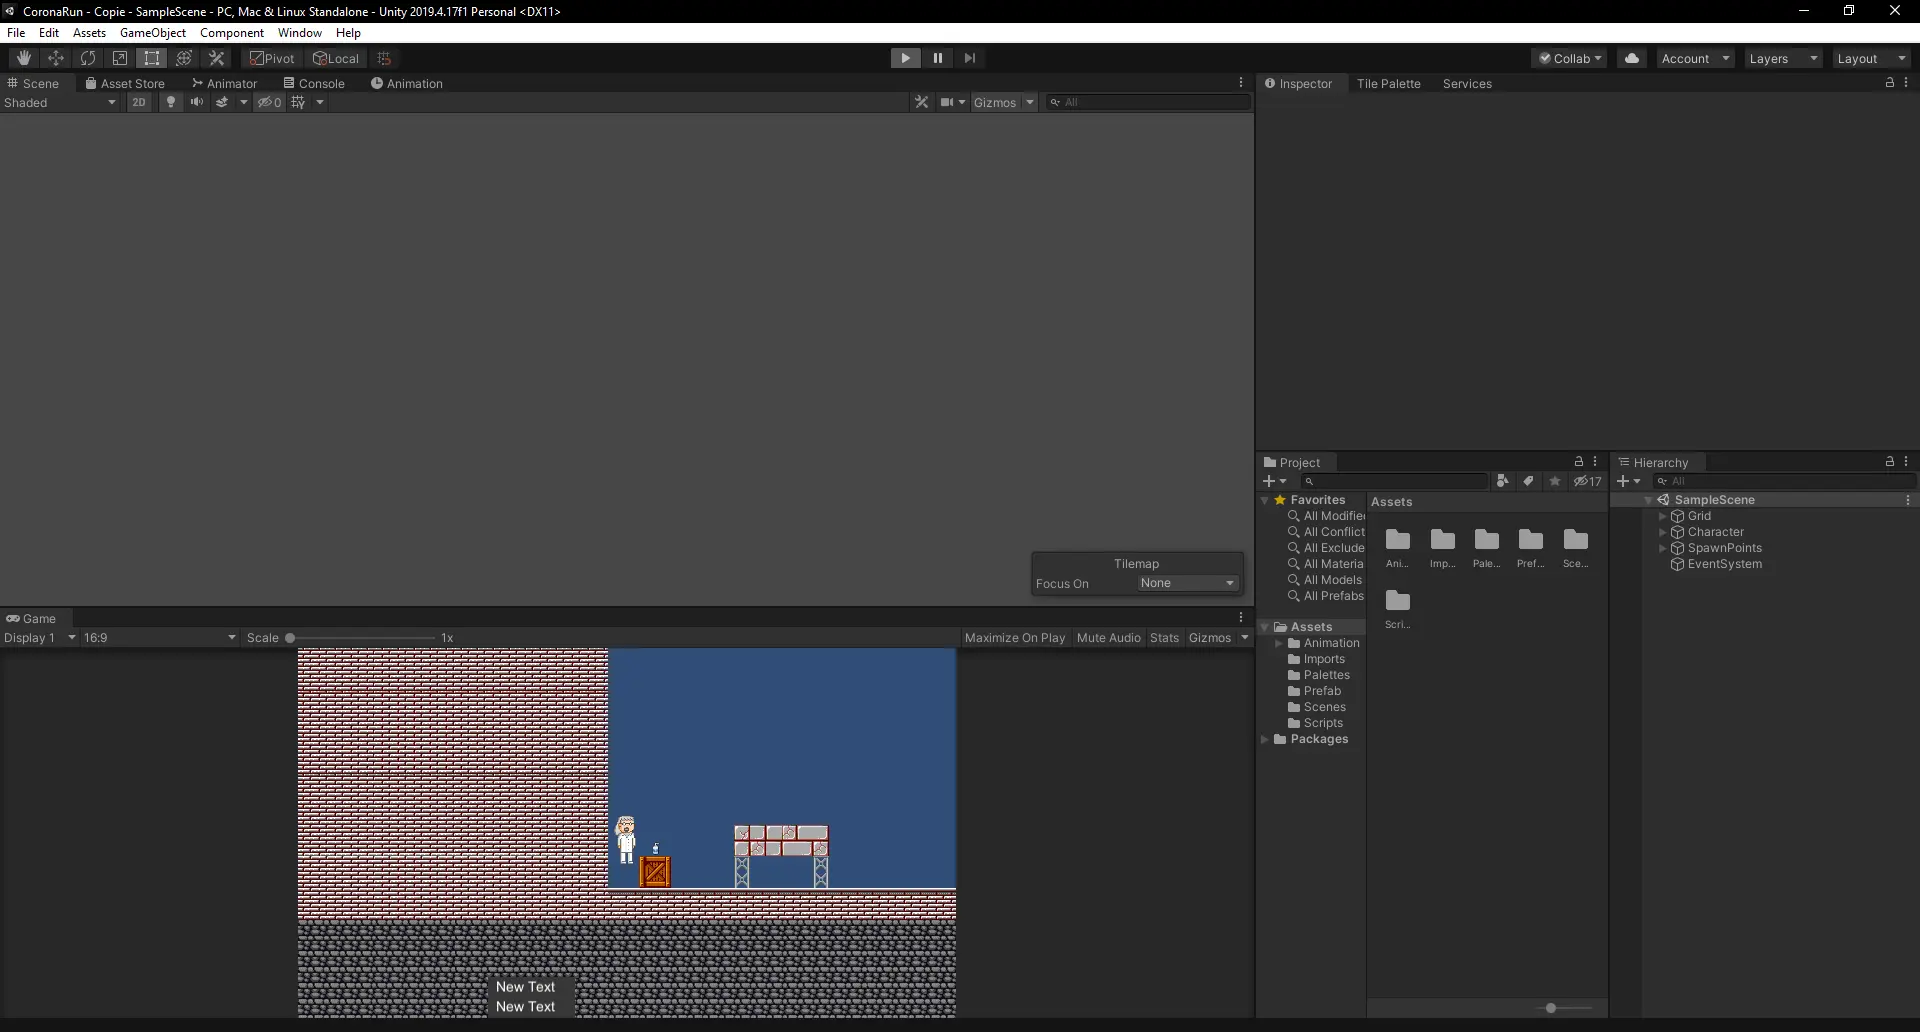Screen dimensions: 1920x1032
Task: Lock the Project panel
Action: click(1579, 461)
